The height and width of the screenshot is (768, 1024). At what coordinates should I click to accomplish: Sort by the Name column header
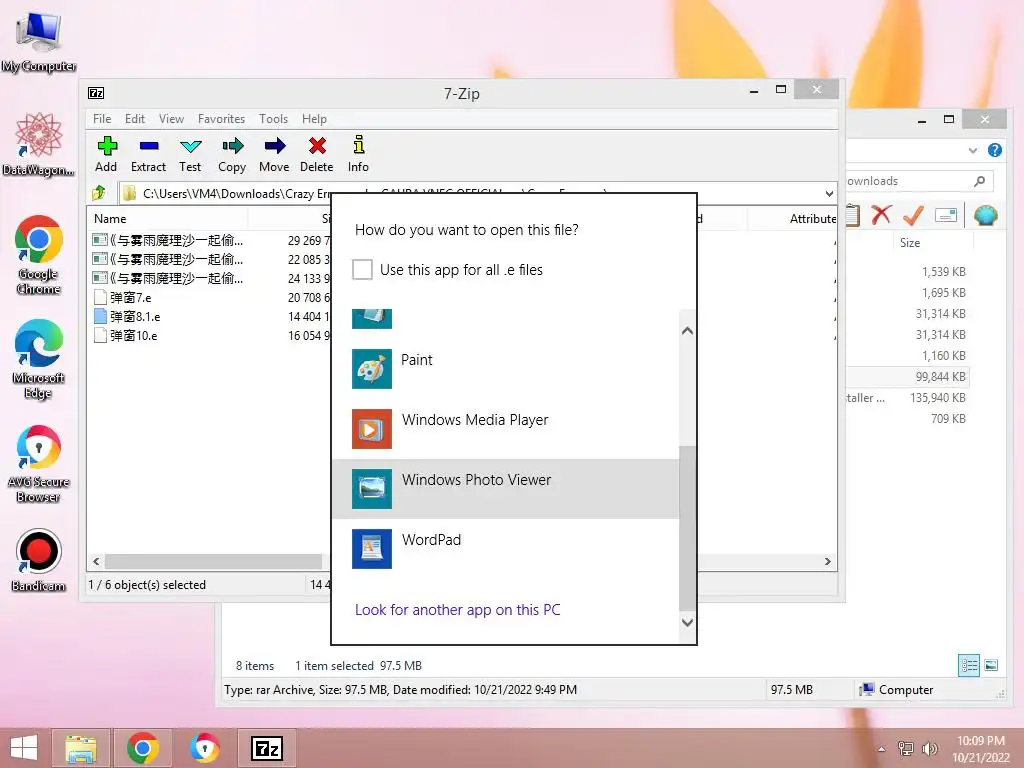tap(167, 219)
